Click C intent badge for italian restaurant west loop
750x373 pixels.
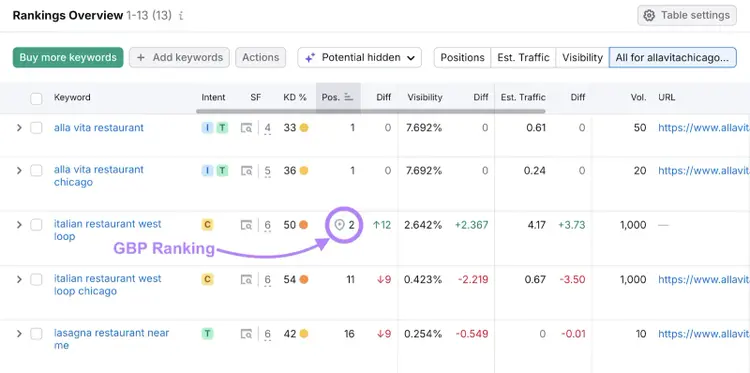207,225
